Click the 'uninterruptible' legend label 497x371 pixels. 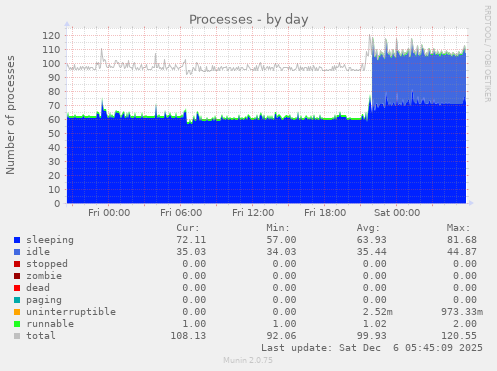coord(71,312)
